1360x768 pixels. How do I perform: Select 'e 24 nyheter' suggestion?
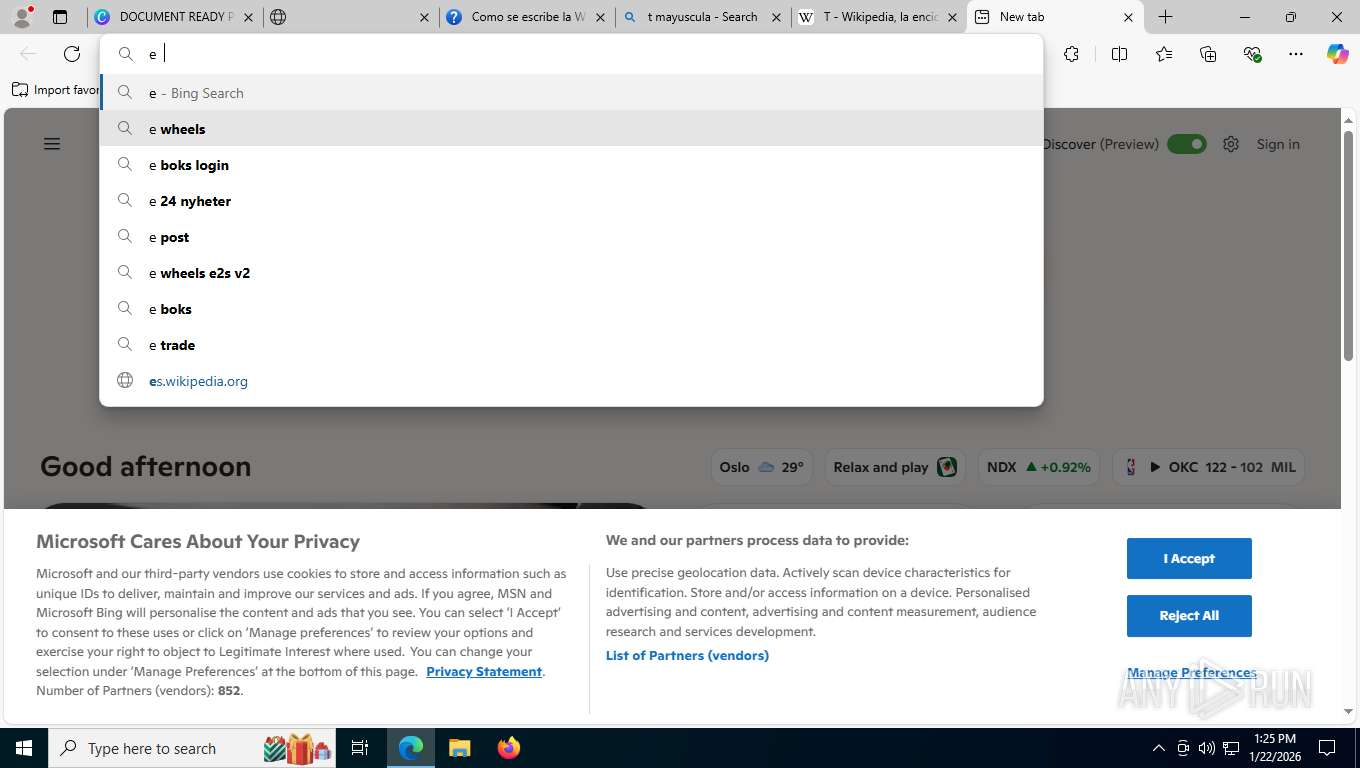[571, 201]
